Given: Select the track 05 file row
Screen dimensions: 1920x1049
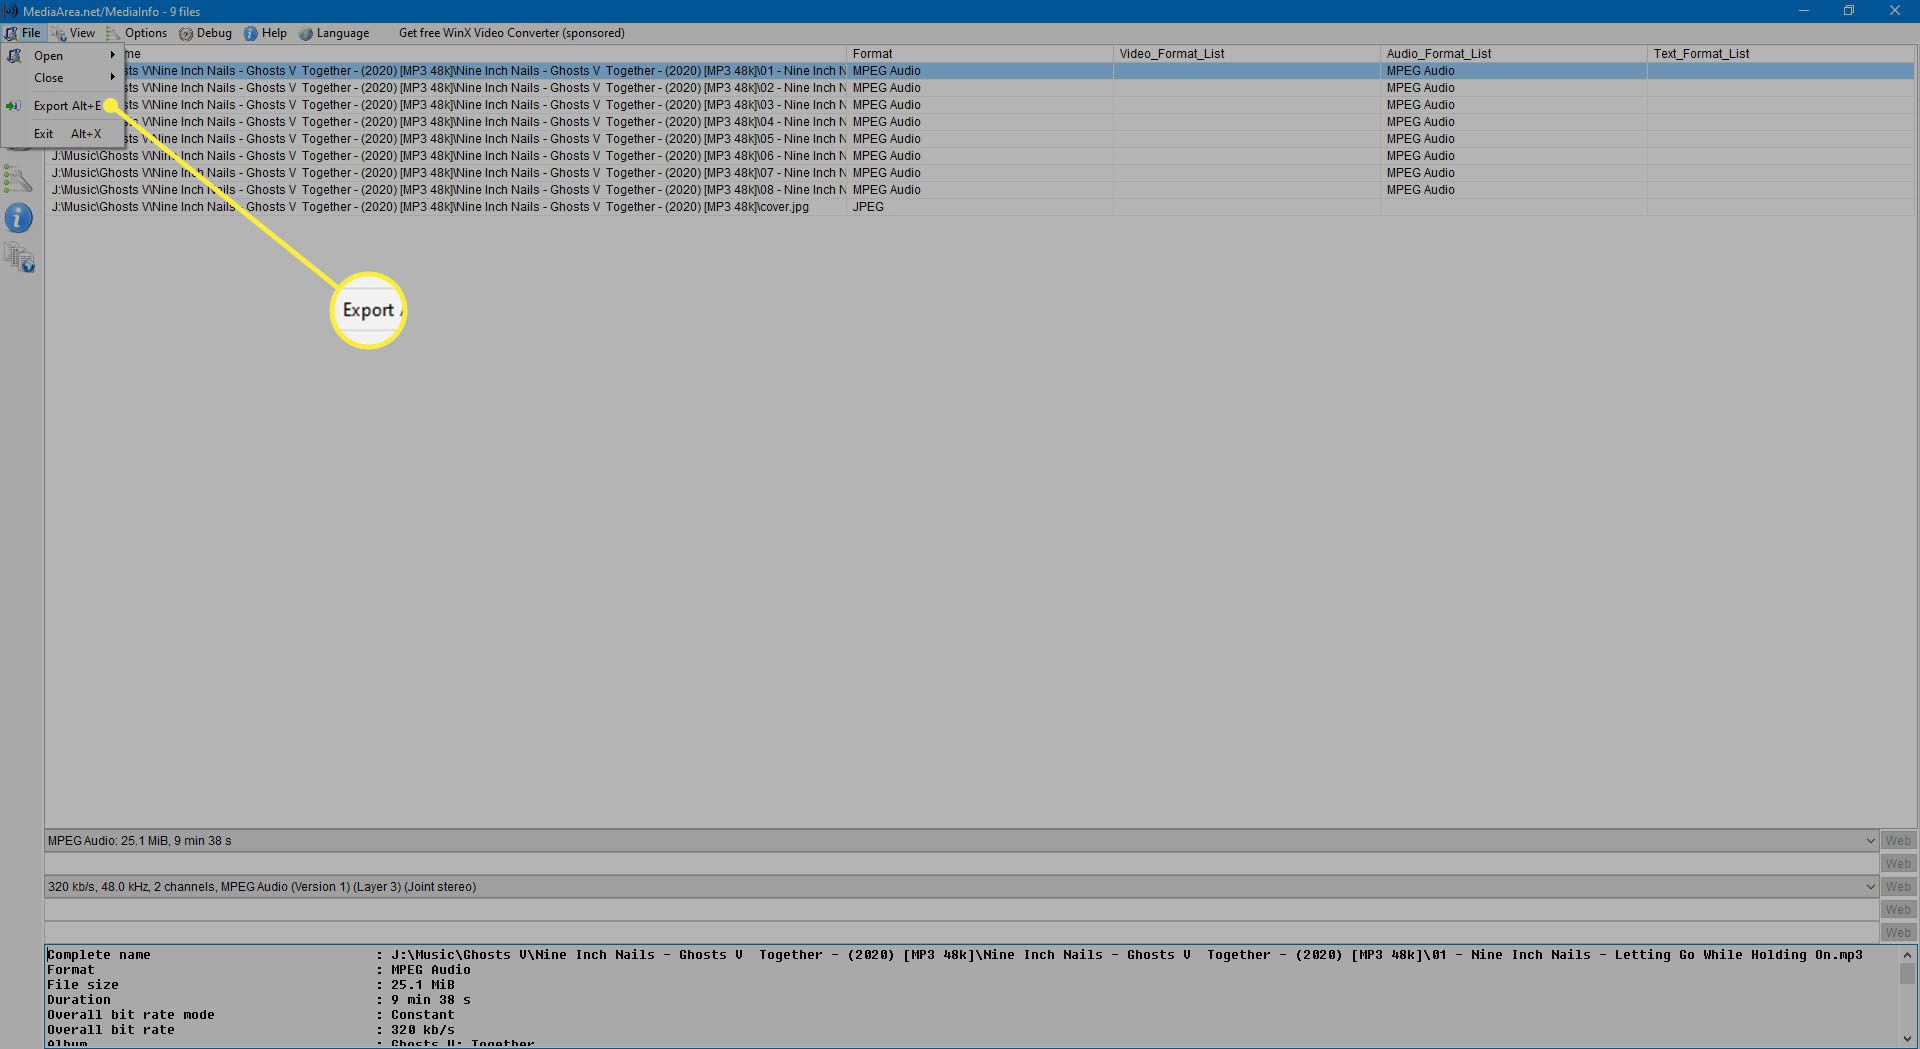Looking at the screenshot, I should (979, 139).
